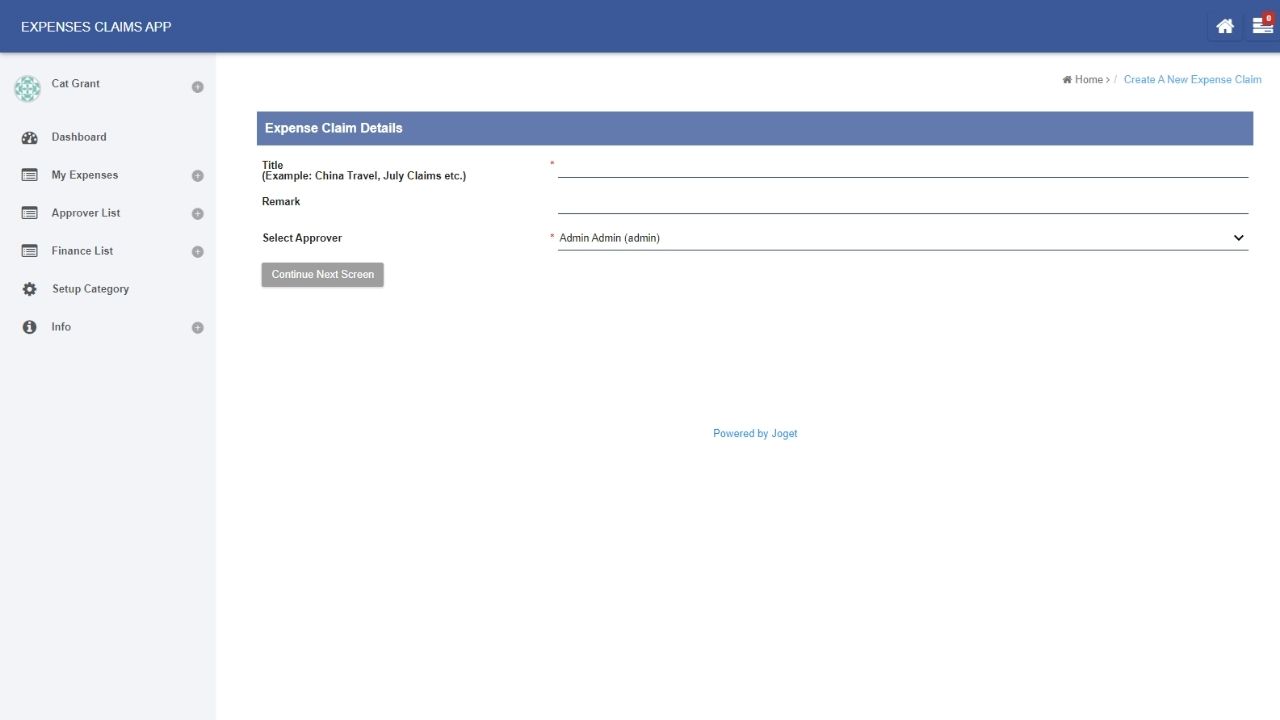Focus the Title input field
Image resolution: width=1280 pixels, height=720 pixels.
[x=902, y=167]
